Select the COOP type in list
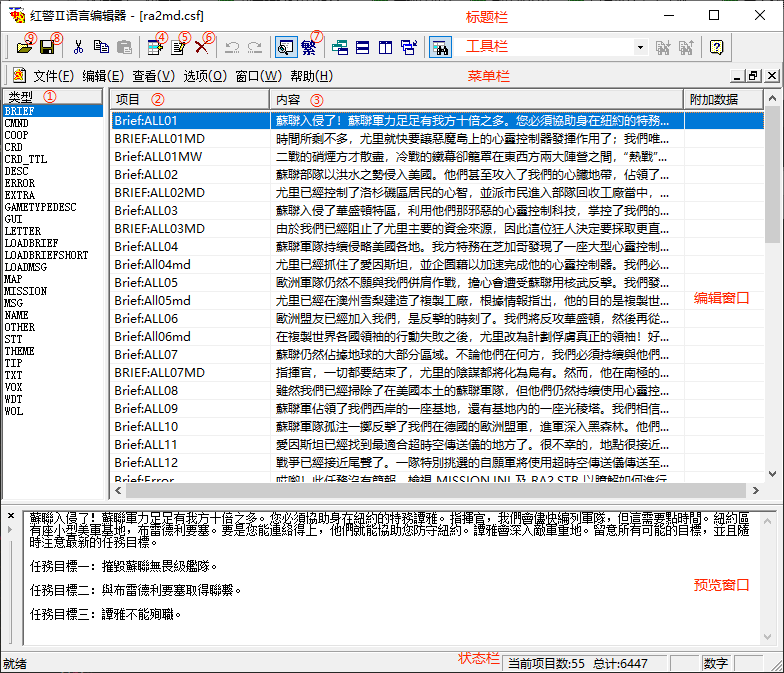Screen dimensions: 784x673 tap(16, 136)
